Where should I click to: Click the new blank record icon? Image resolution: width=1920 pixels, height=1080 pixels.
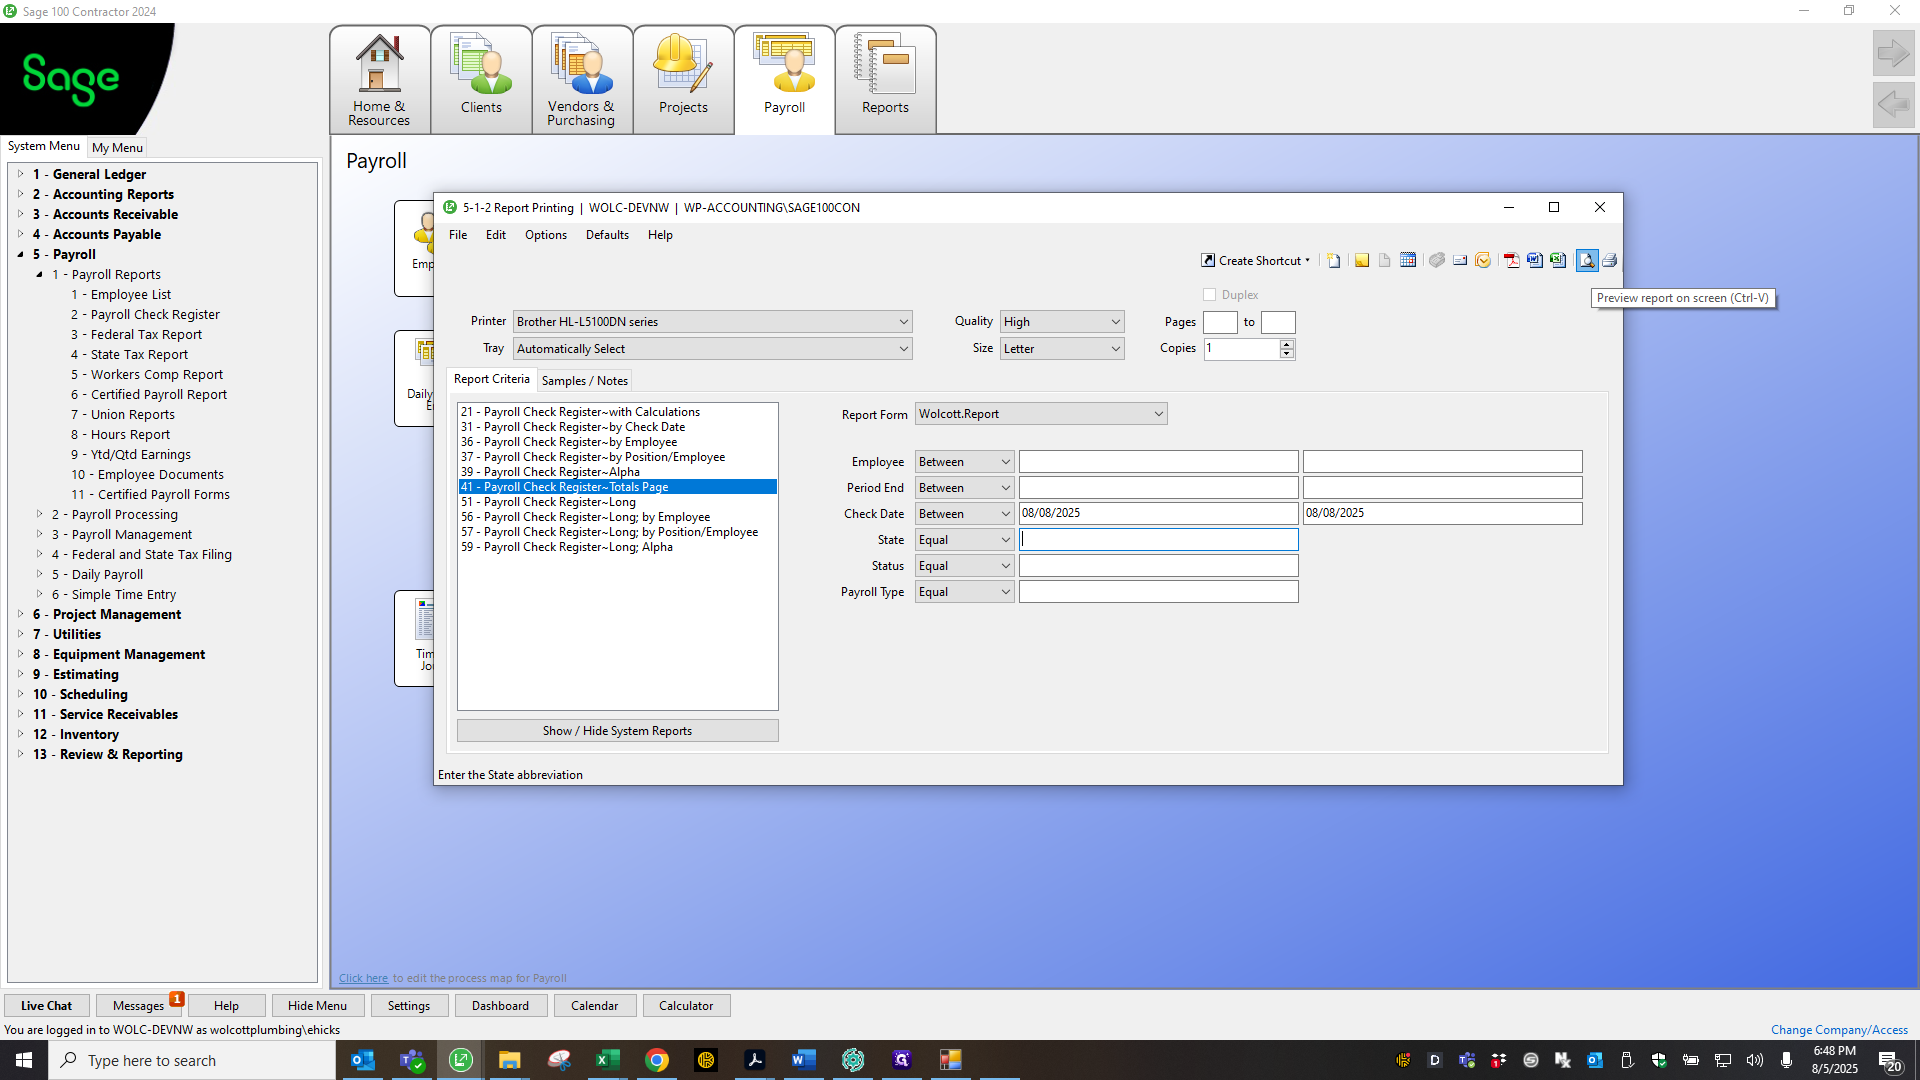pos(1334,261)
